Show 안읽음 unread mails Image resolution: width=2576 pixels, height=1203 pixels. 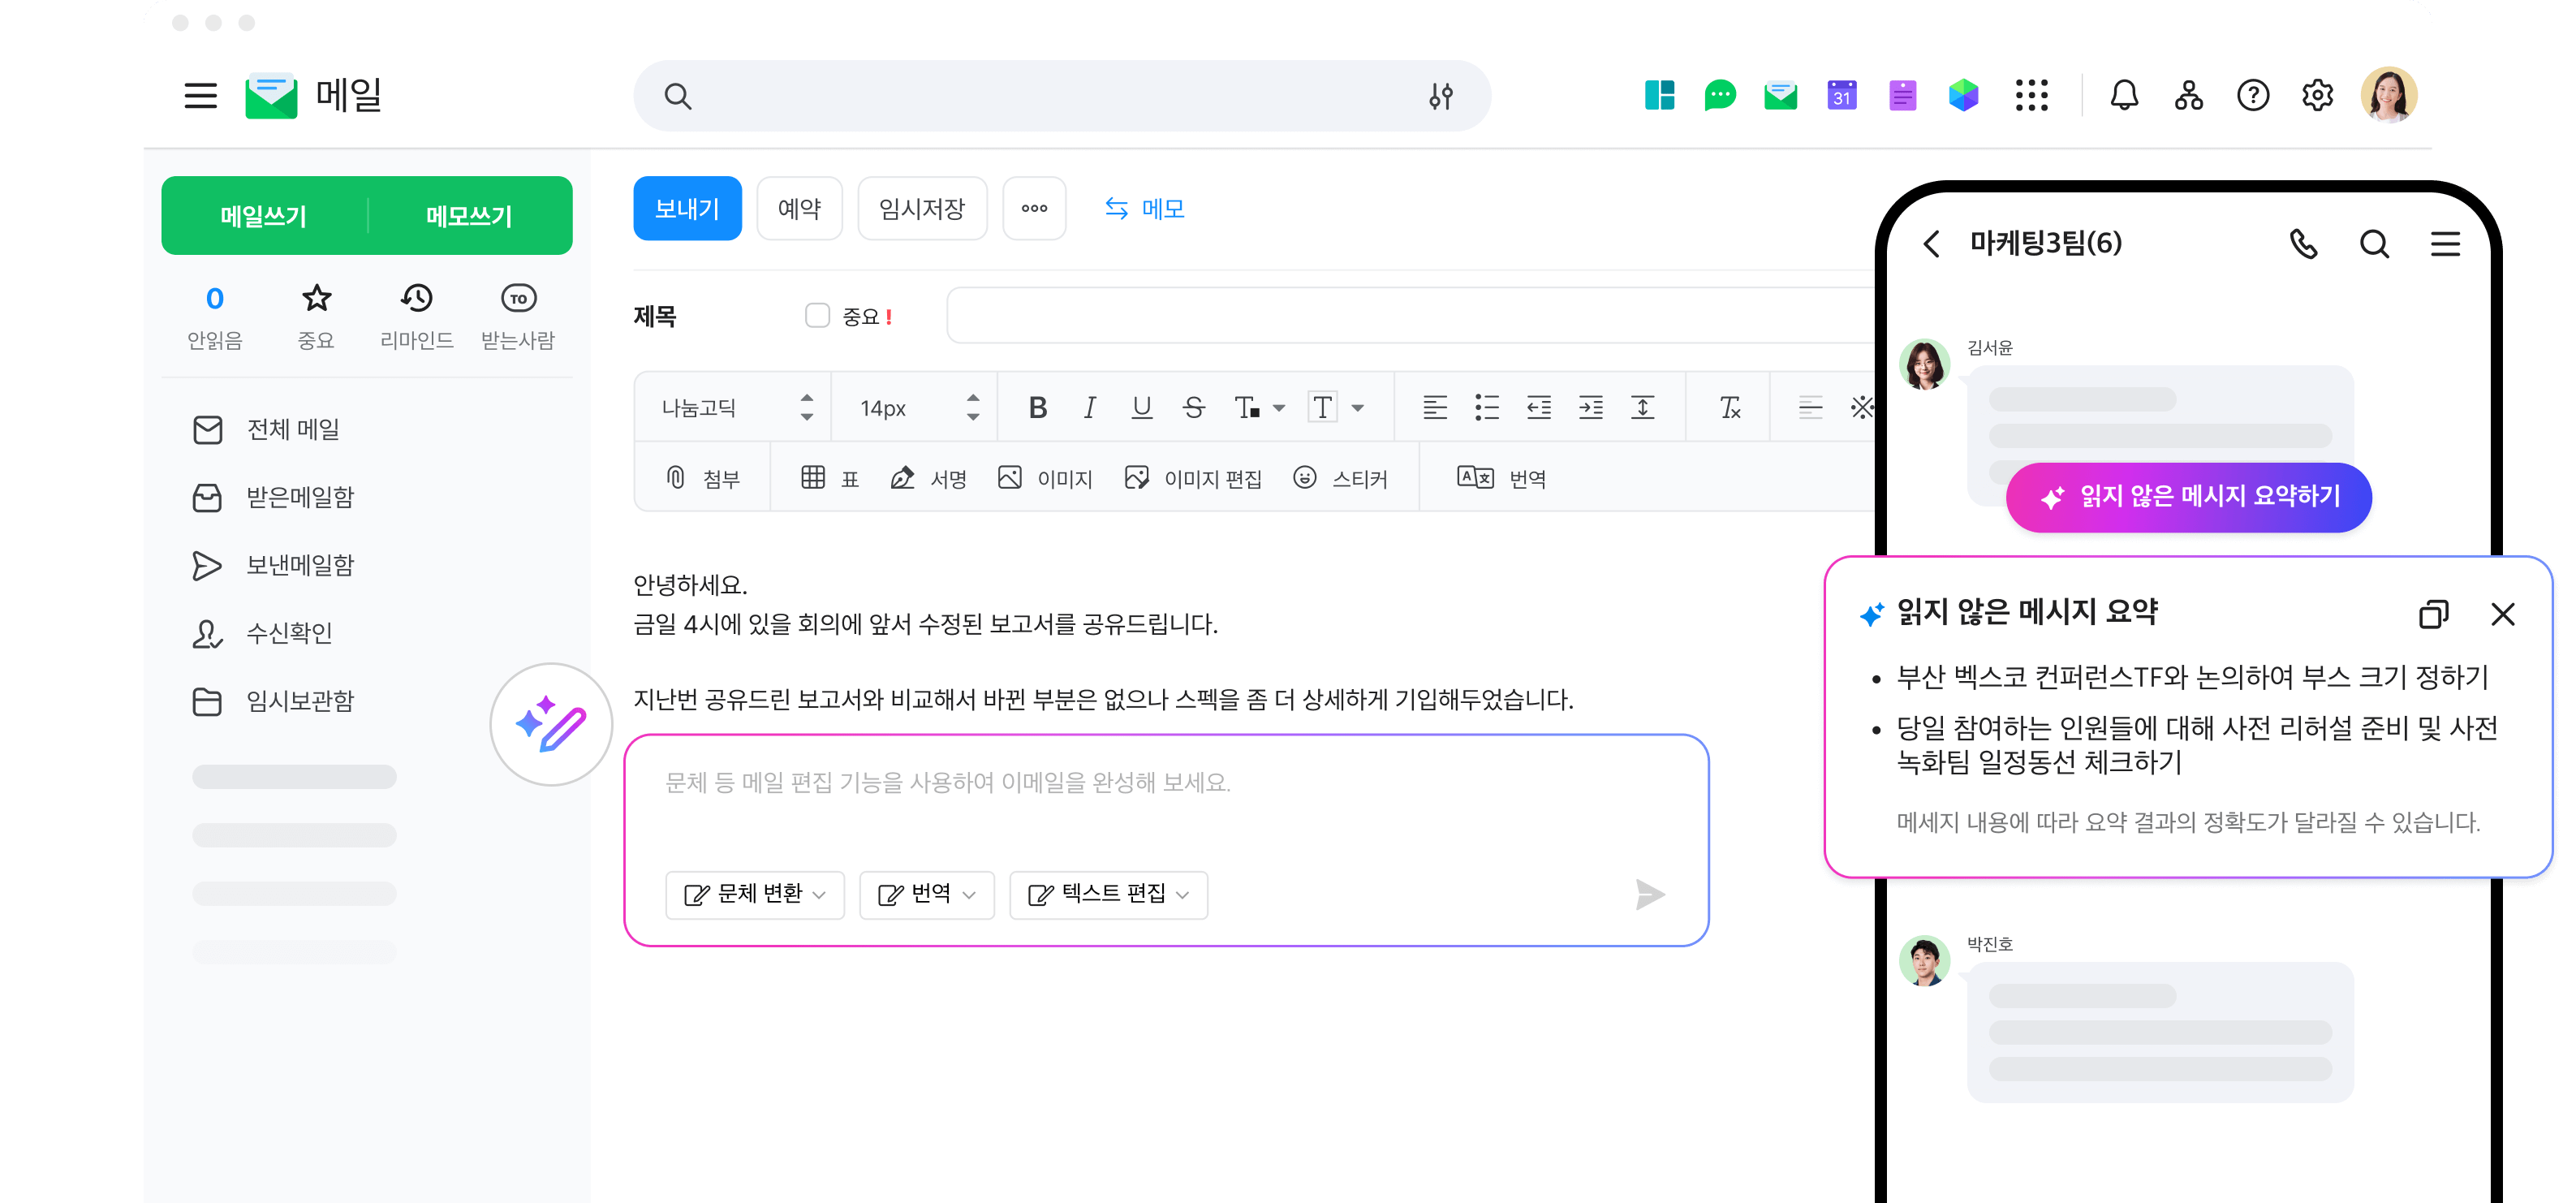click(214, 318)
